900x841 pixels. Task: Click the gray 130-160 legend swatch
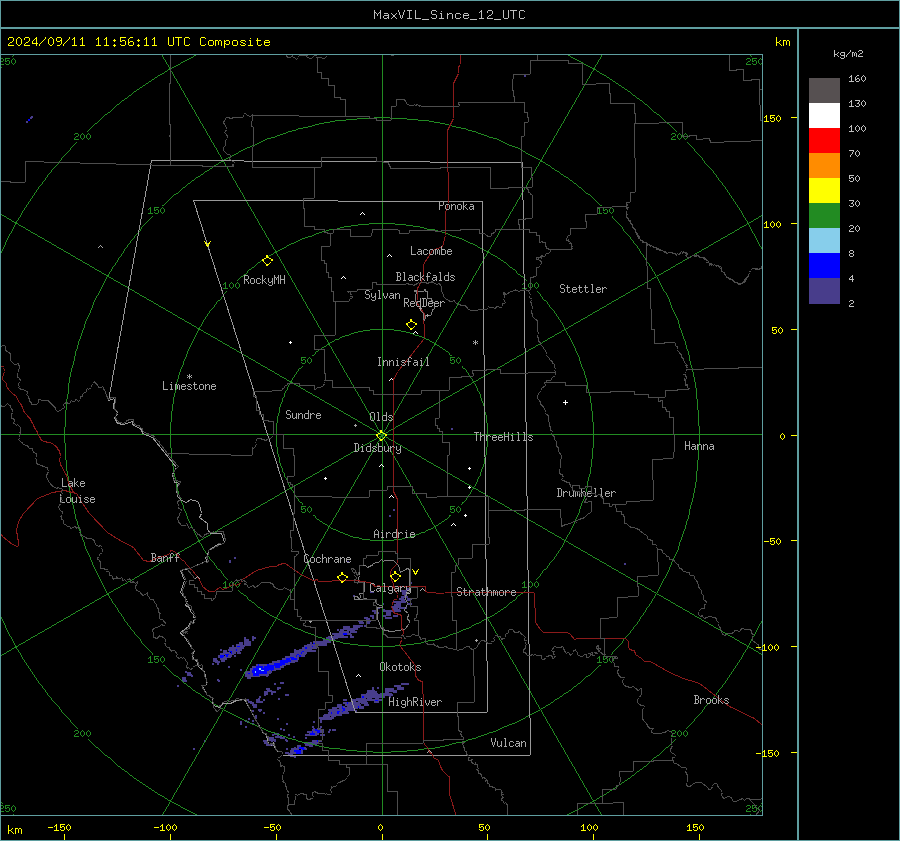click(824, 91)
